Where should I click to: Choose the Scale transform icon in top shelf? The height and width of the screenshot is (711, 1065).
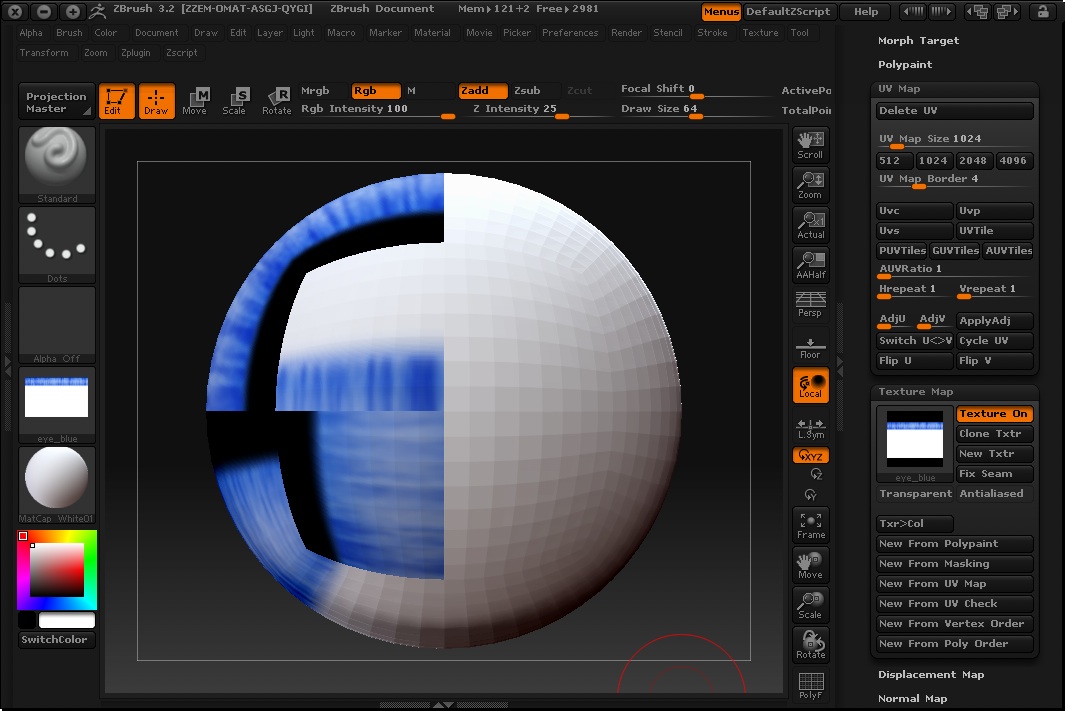click(234, 101)
